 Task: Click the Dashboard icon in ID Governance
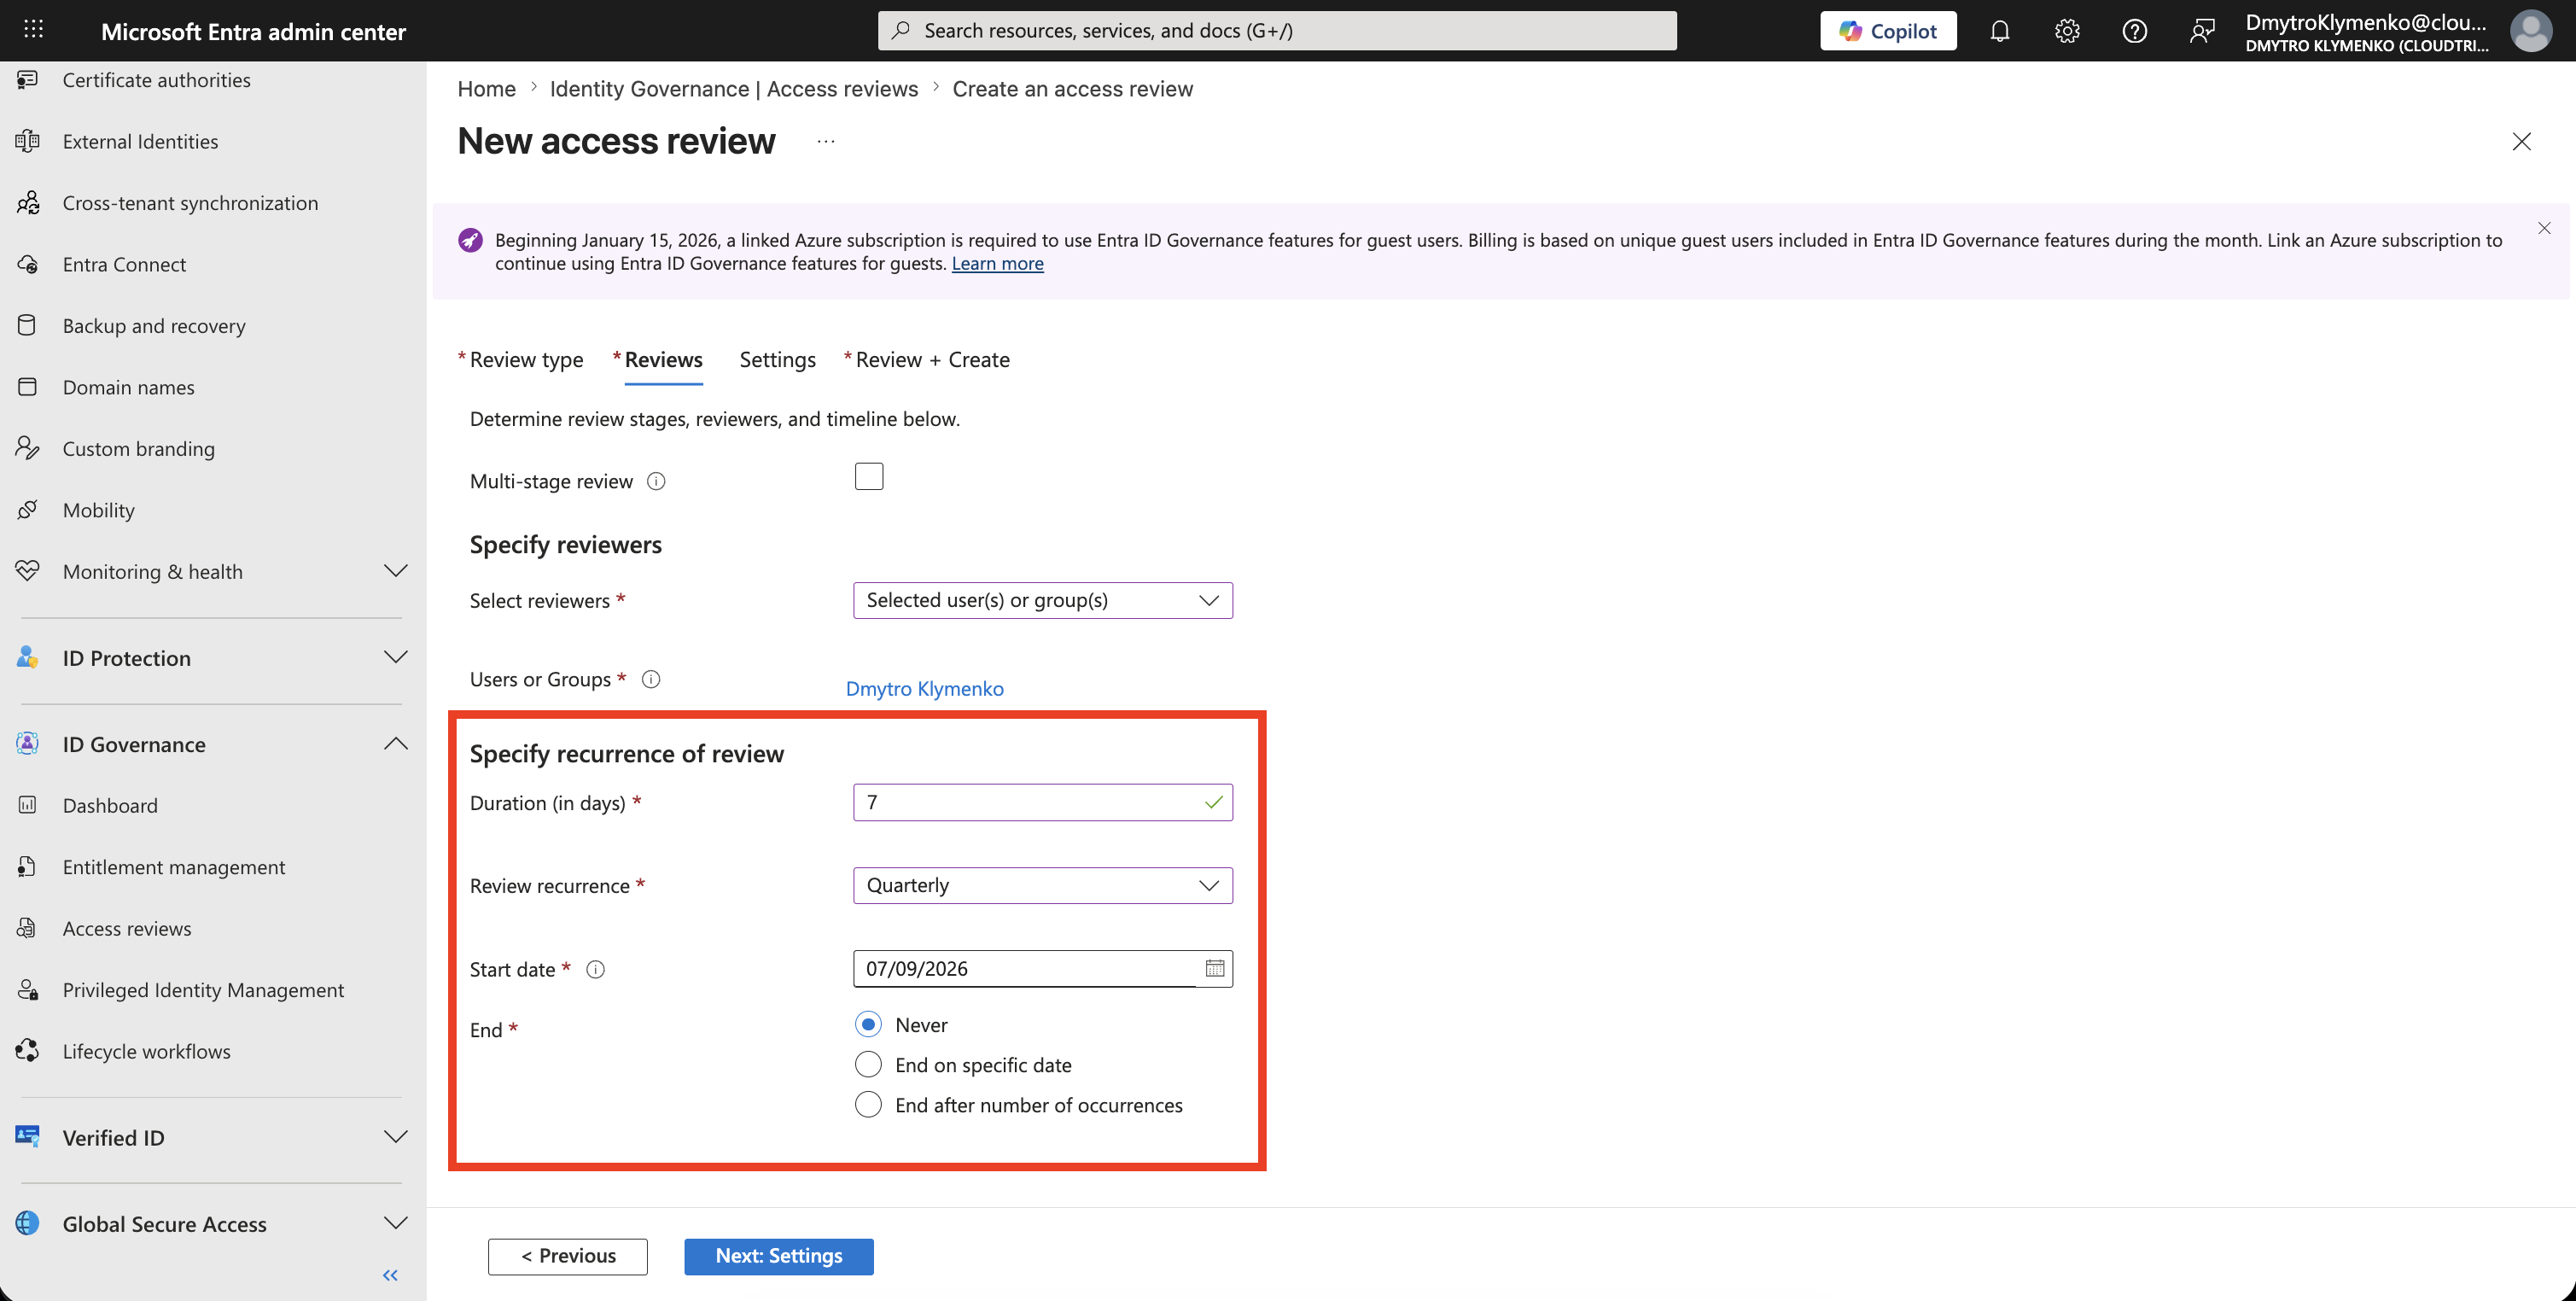(28, 805)
